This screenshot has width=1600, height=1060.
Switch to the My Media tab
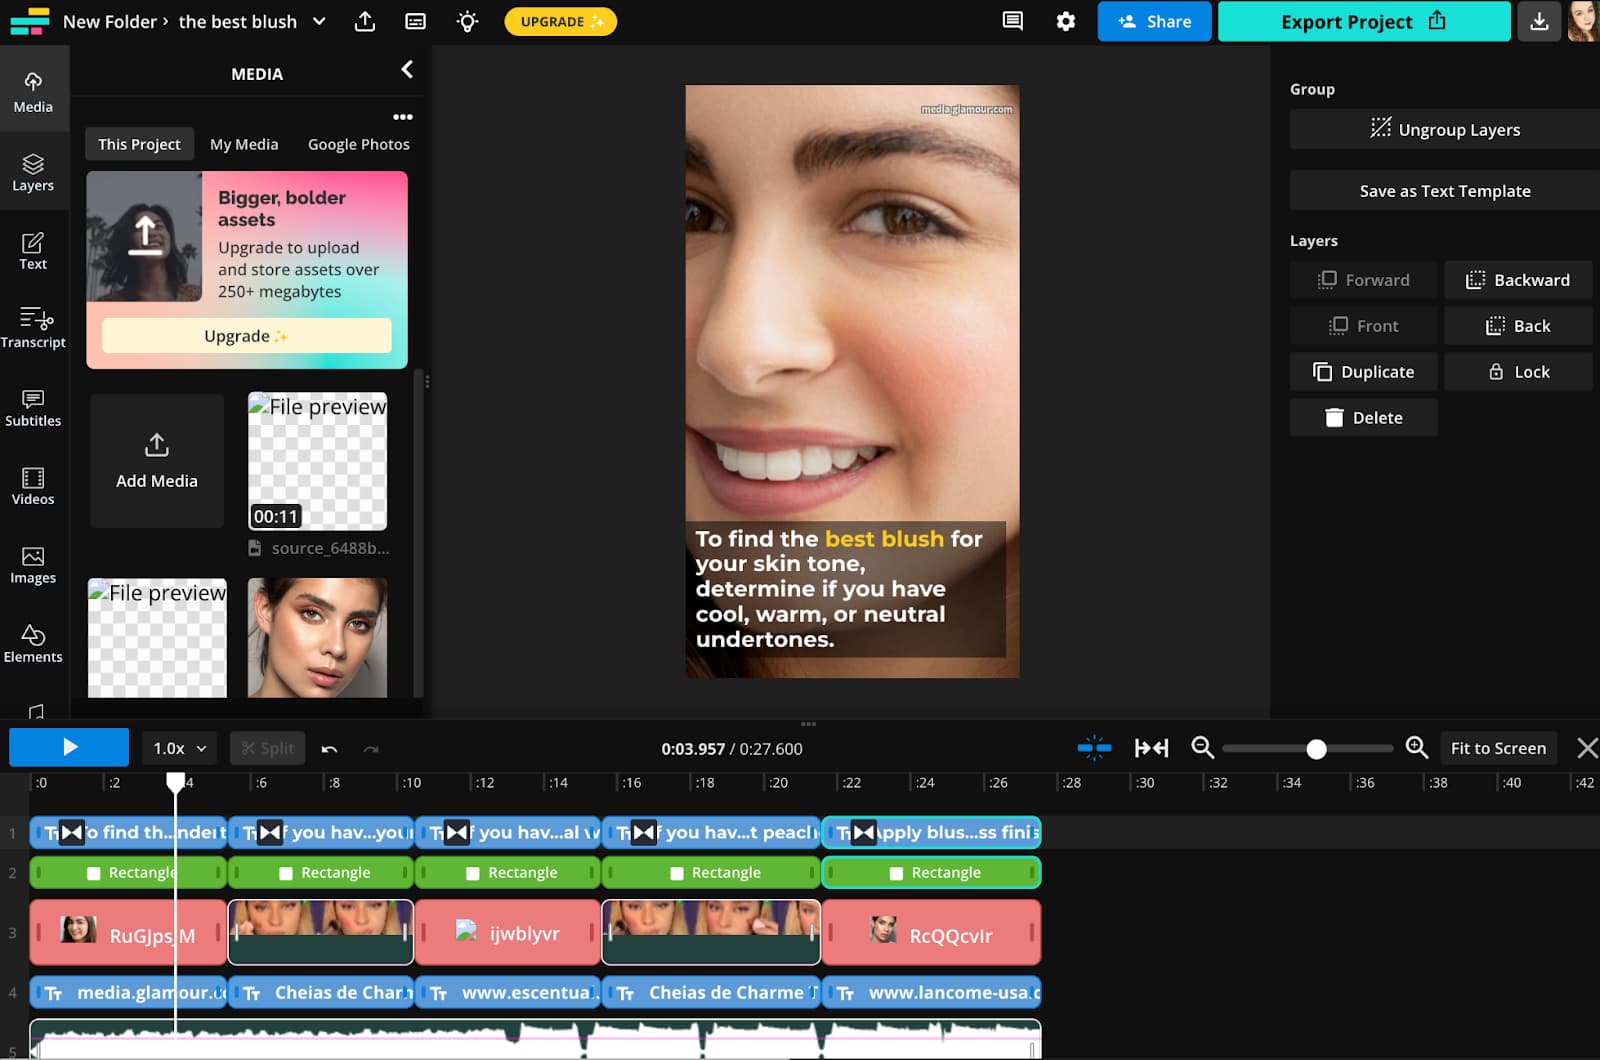tap(244, 144)
